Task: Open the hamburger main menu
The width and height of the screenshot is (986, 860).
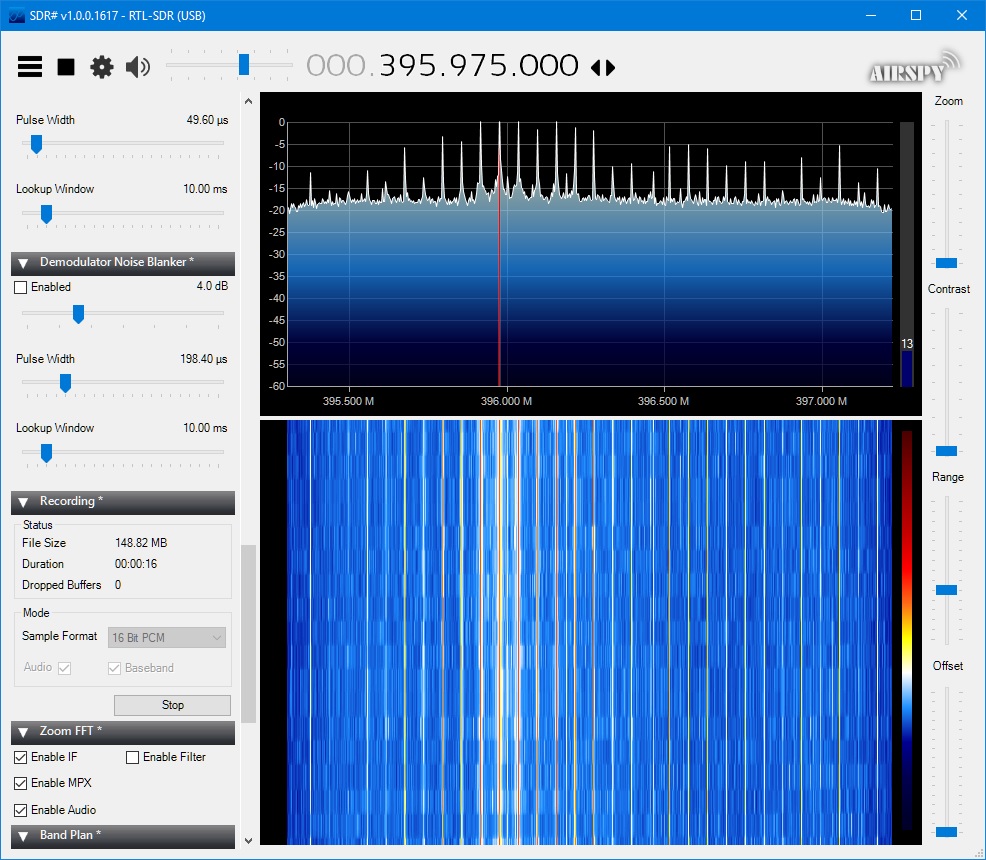Action: click(30, 66)
